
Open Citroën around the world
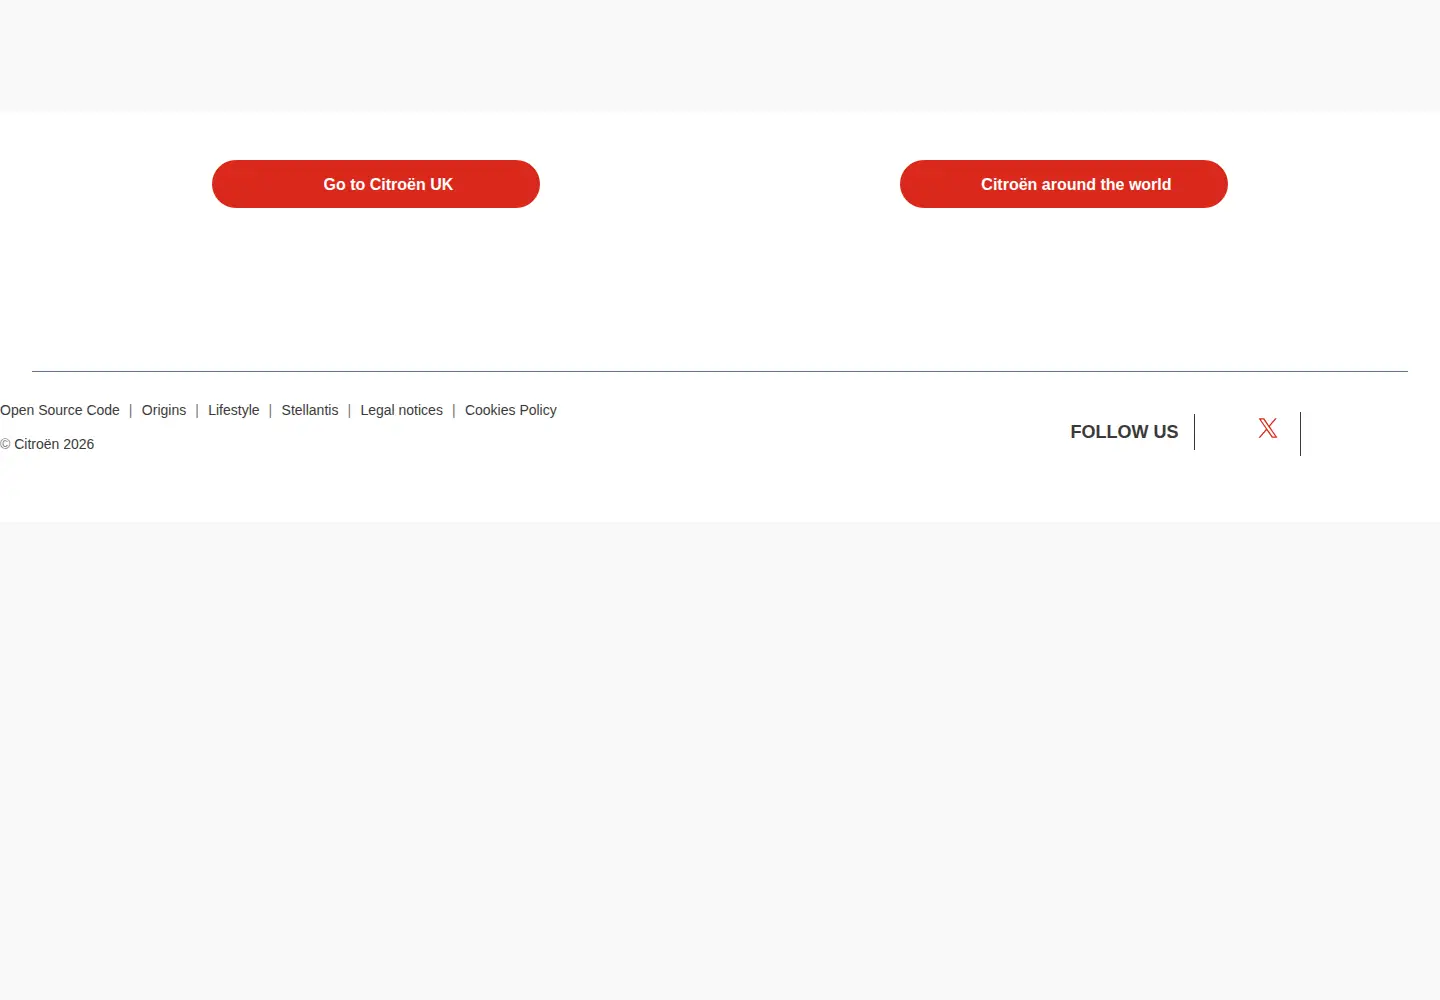click(1064, 184)
